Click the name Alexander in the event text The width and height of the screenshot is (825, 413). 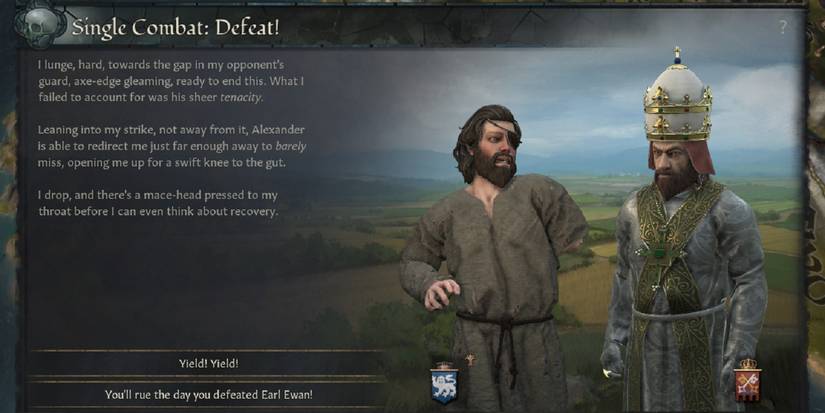point(278,129)
